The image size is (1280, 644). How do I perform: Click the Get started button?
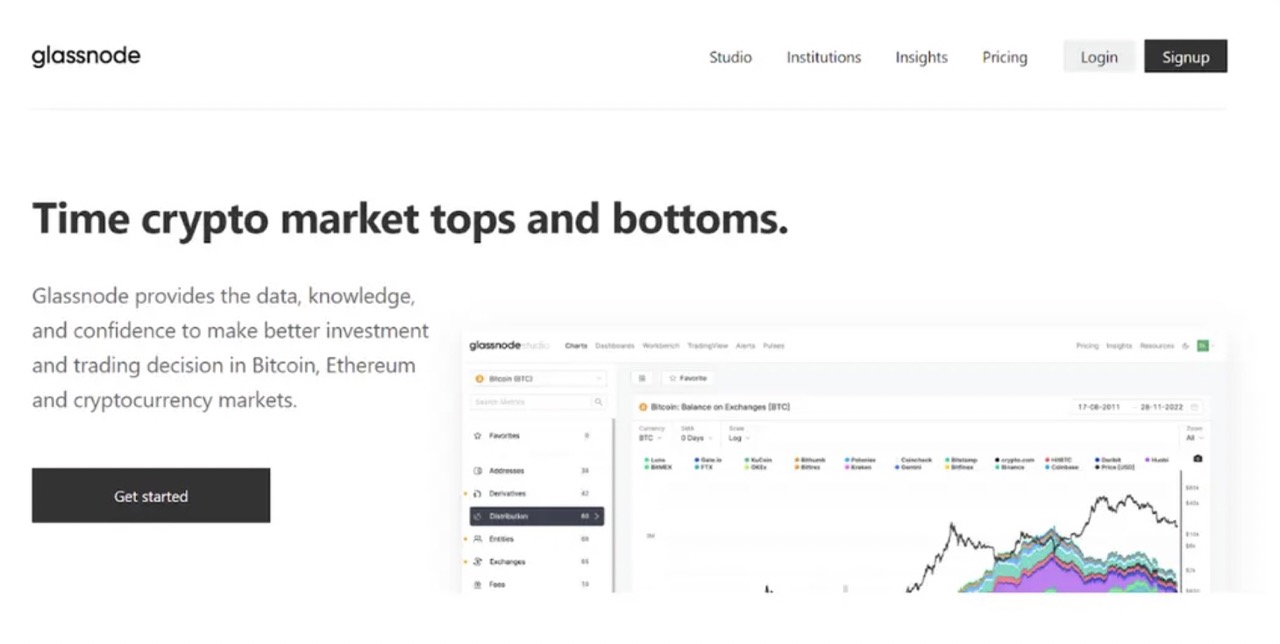click(x=151, y=495)
